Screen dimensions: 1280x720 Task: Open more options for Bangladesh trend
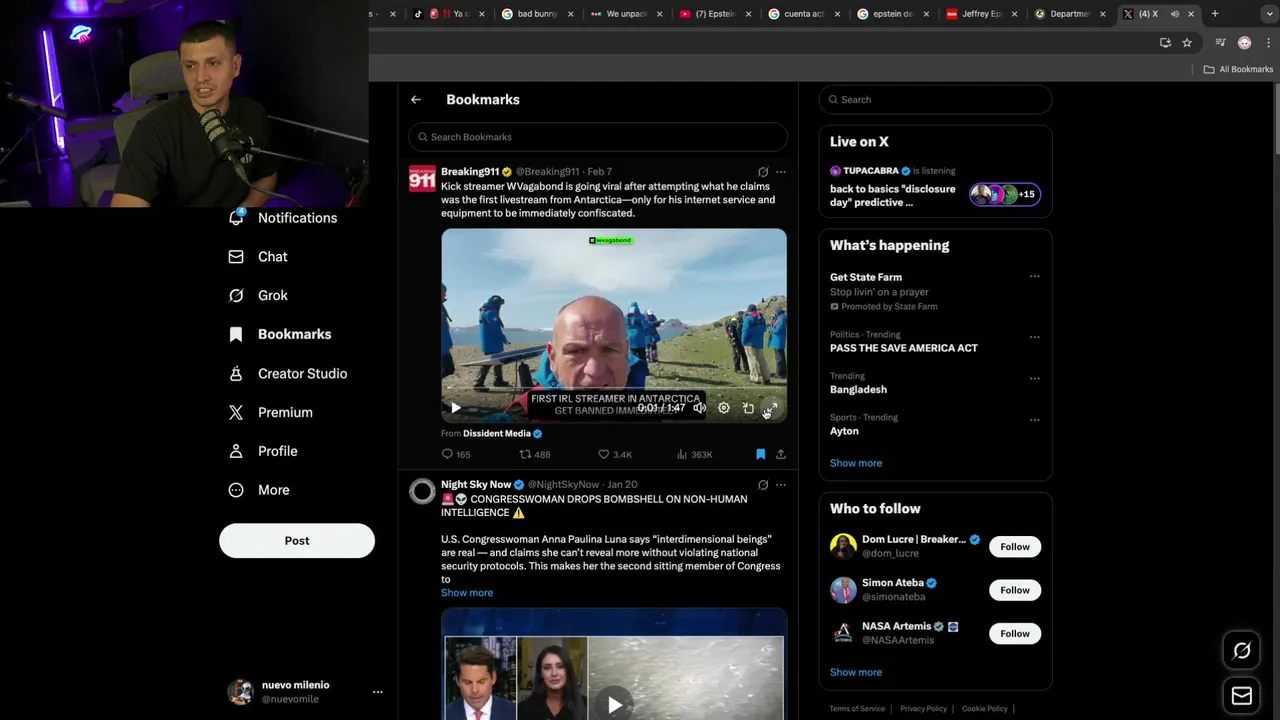coord(1034,379)
